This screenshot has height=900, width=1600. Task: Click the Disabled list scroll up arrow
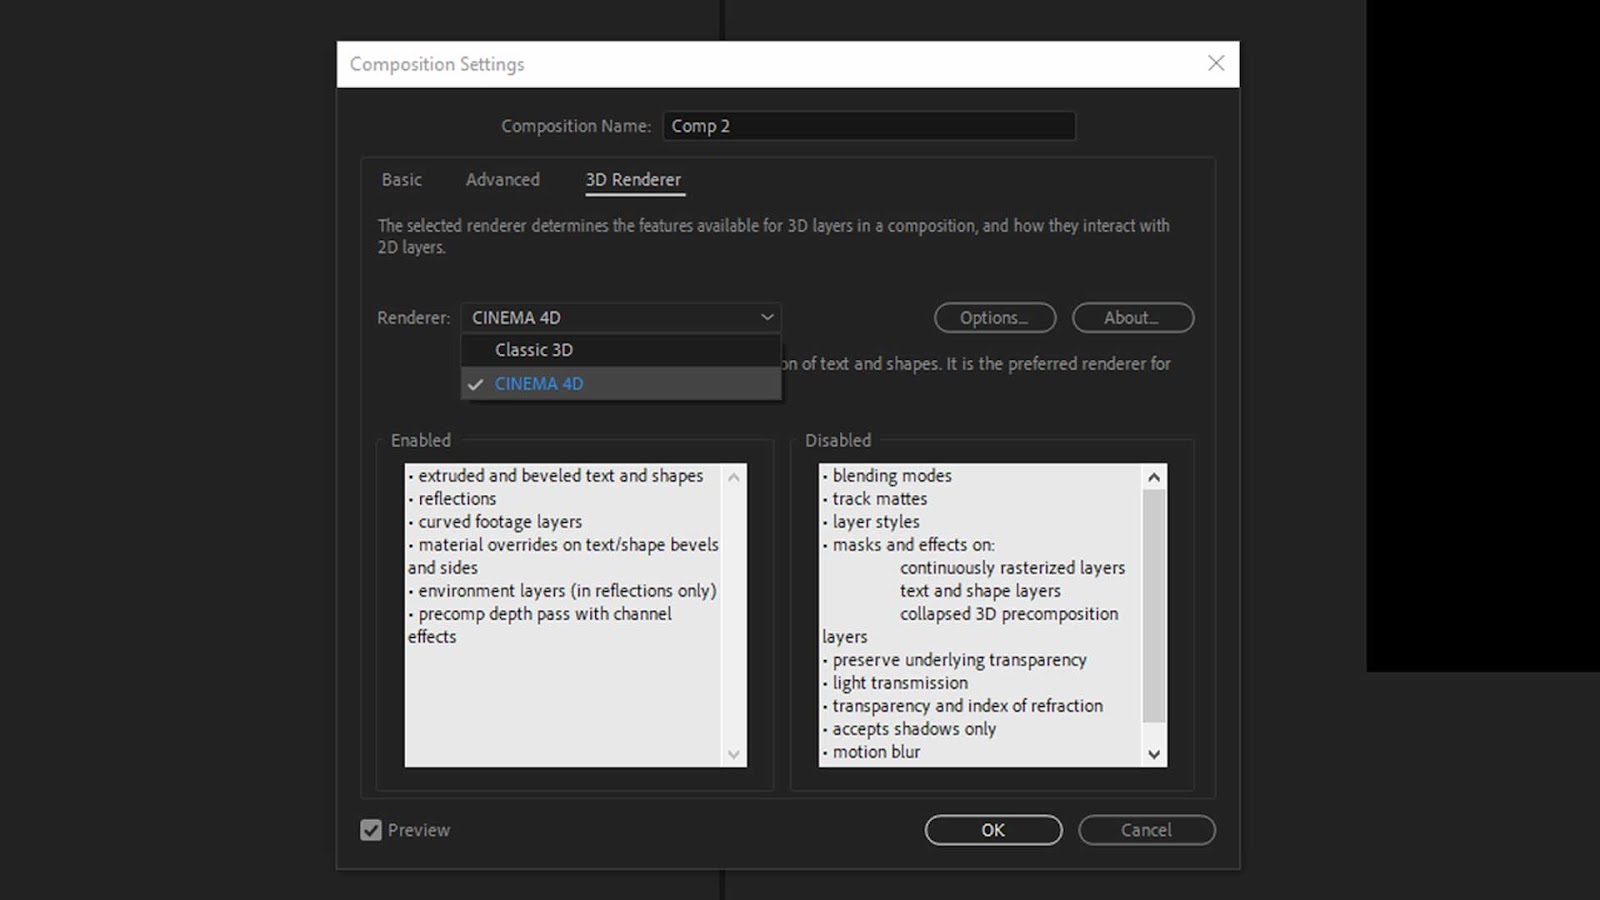(1154, 477)
